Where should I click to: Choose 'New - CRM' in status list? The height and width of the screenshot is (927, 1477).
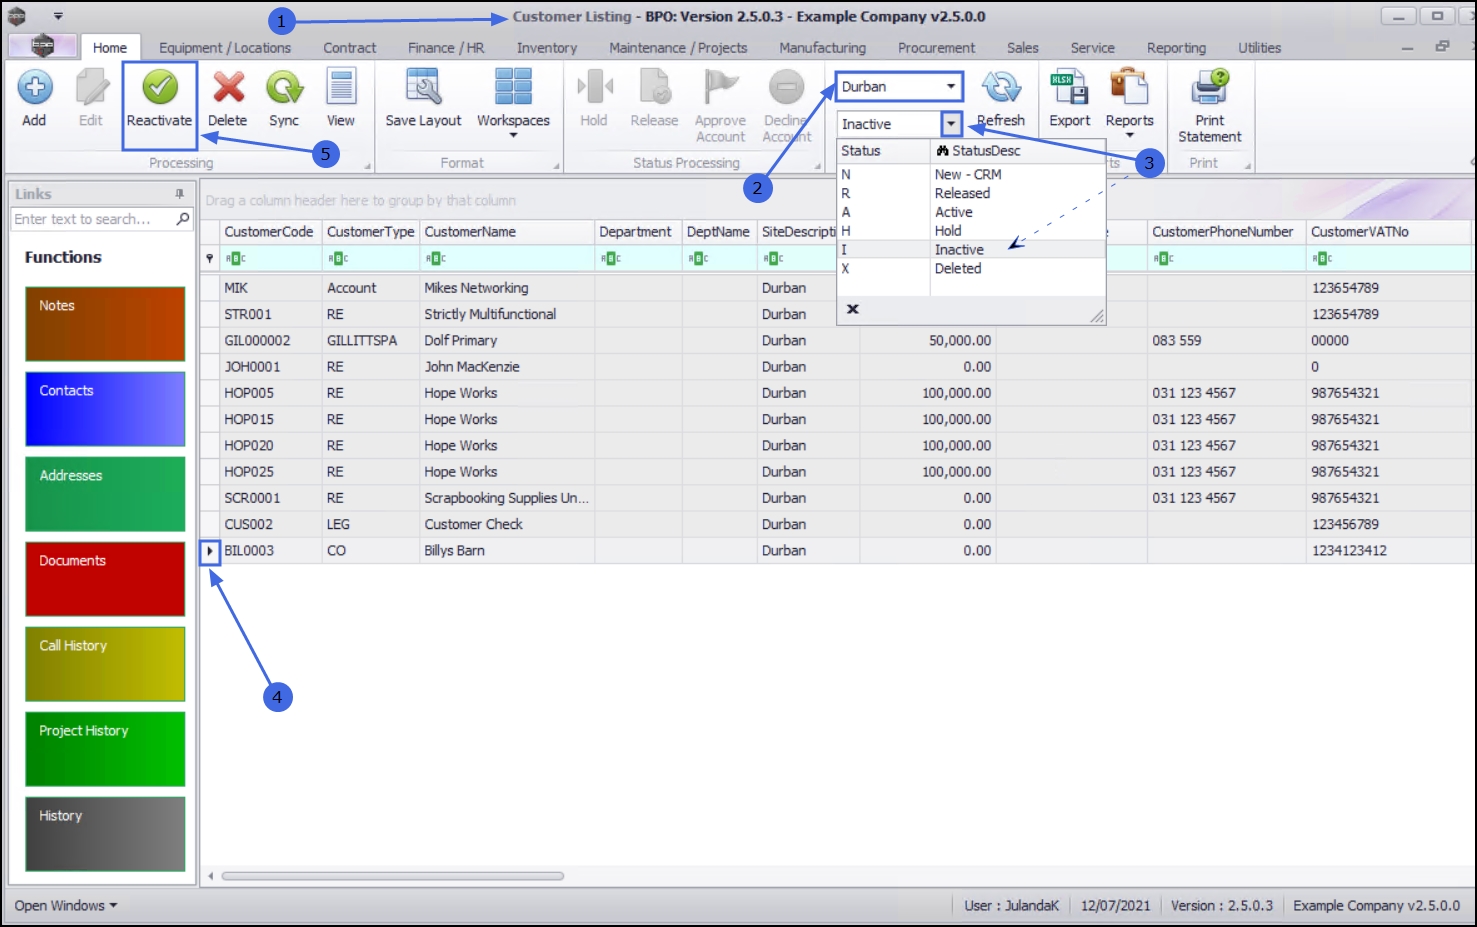pyautogui.click(x=968, y=174)
